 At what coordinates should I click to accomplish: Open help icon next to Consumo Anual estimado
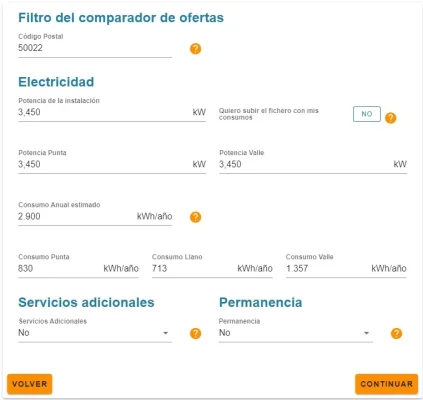[195, 217]
